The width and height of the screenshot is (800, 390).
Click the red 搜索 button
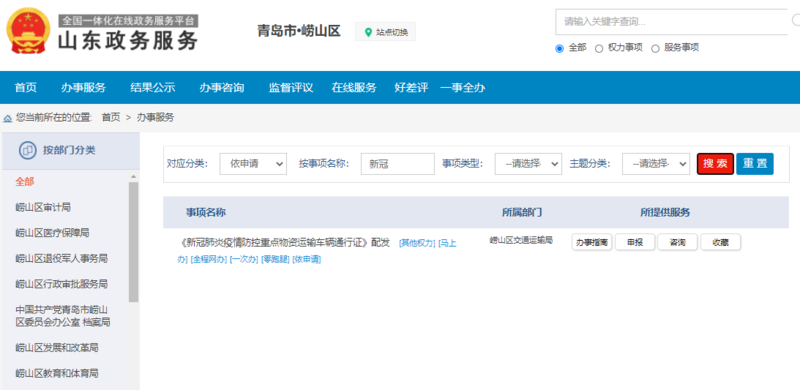pyautogui.click(x=715, y=164)
